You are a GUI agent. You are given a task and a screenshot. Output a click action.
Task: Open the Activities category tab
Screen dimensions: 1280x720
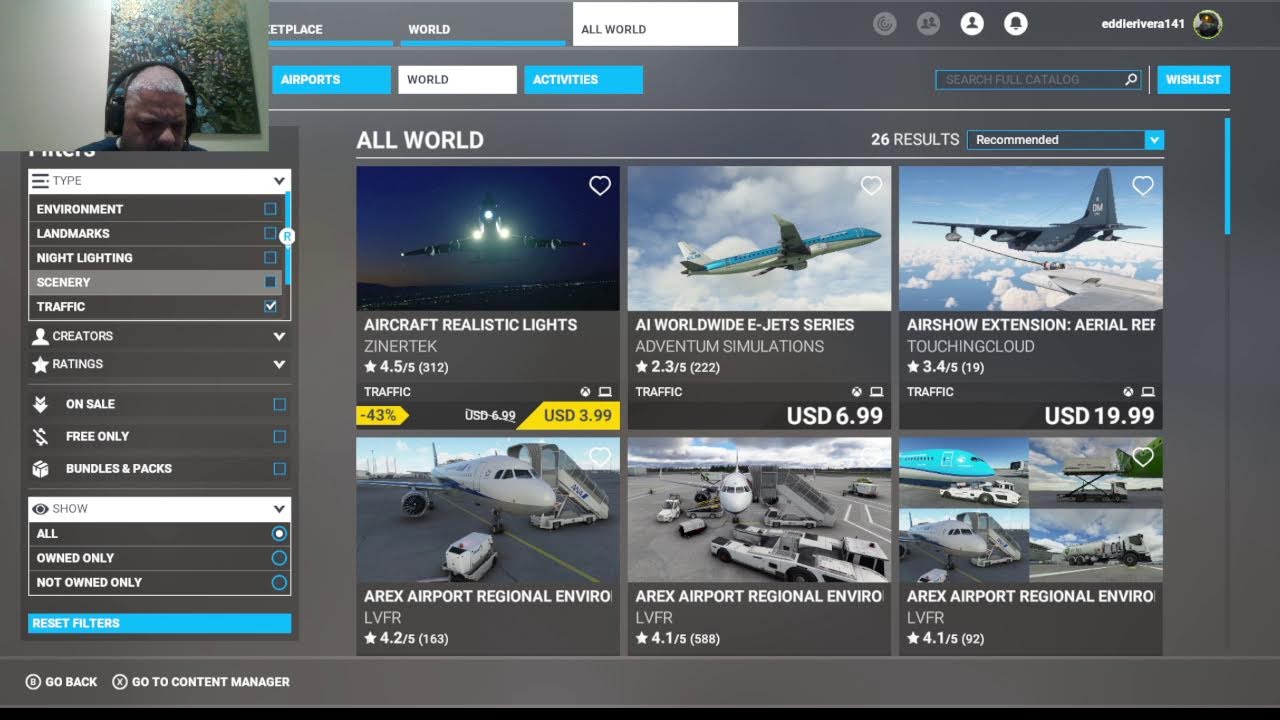point(583,80)
